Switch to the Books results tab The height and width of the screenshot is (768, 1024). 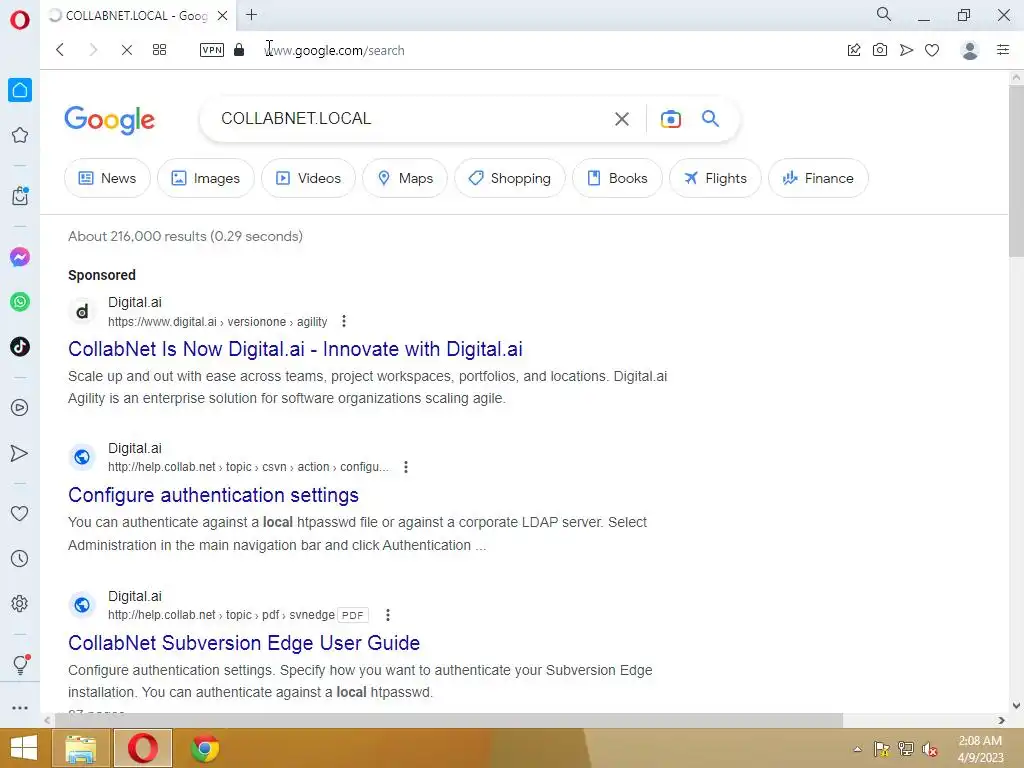pos(617,178)
